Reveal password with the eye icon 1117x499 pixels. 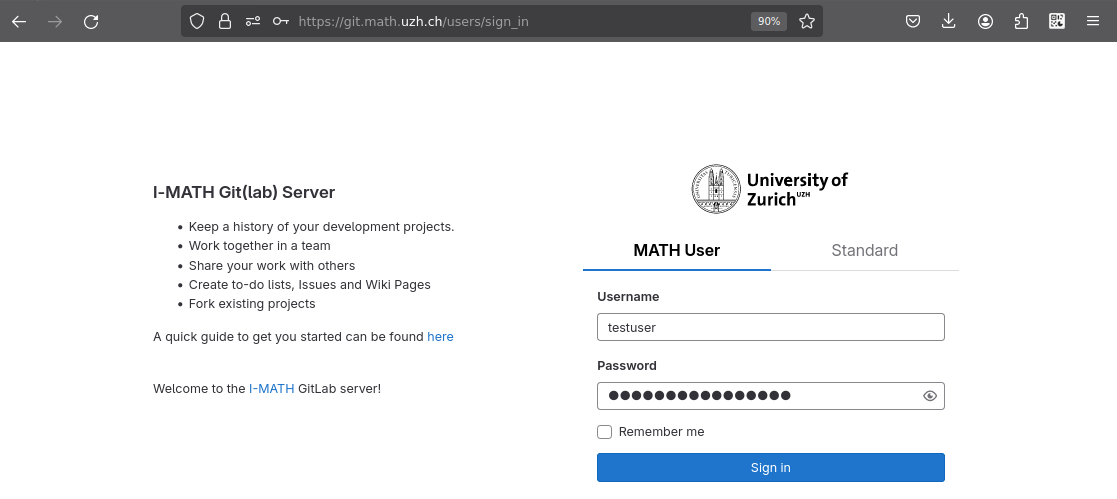pos(930,396)
